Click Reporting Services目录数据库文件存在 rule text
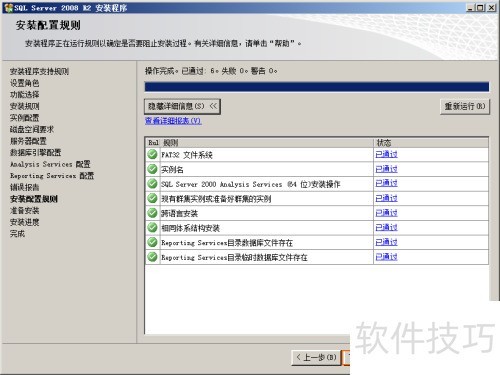The width and height of the screenshot is (500, 375). tap(227, 243)
